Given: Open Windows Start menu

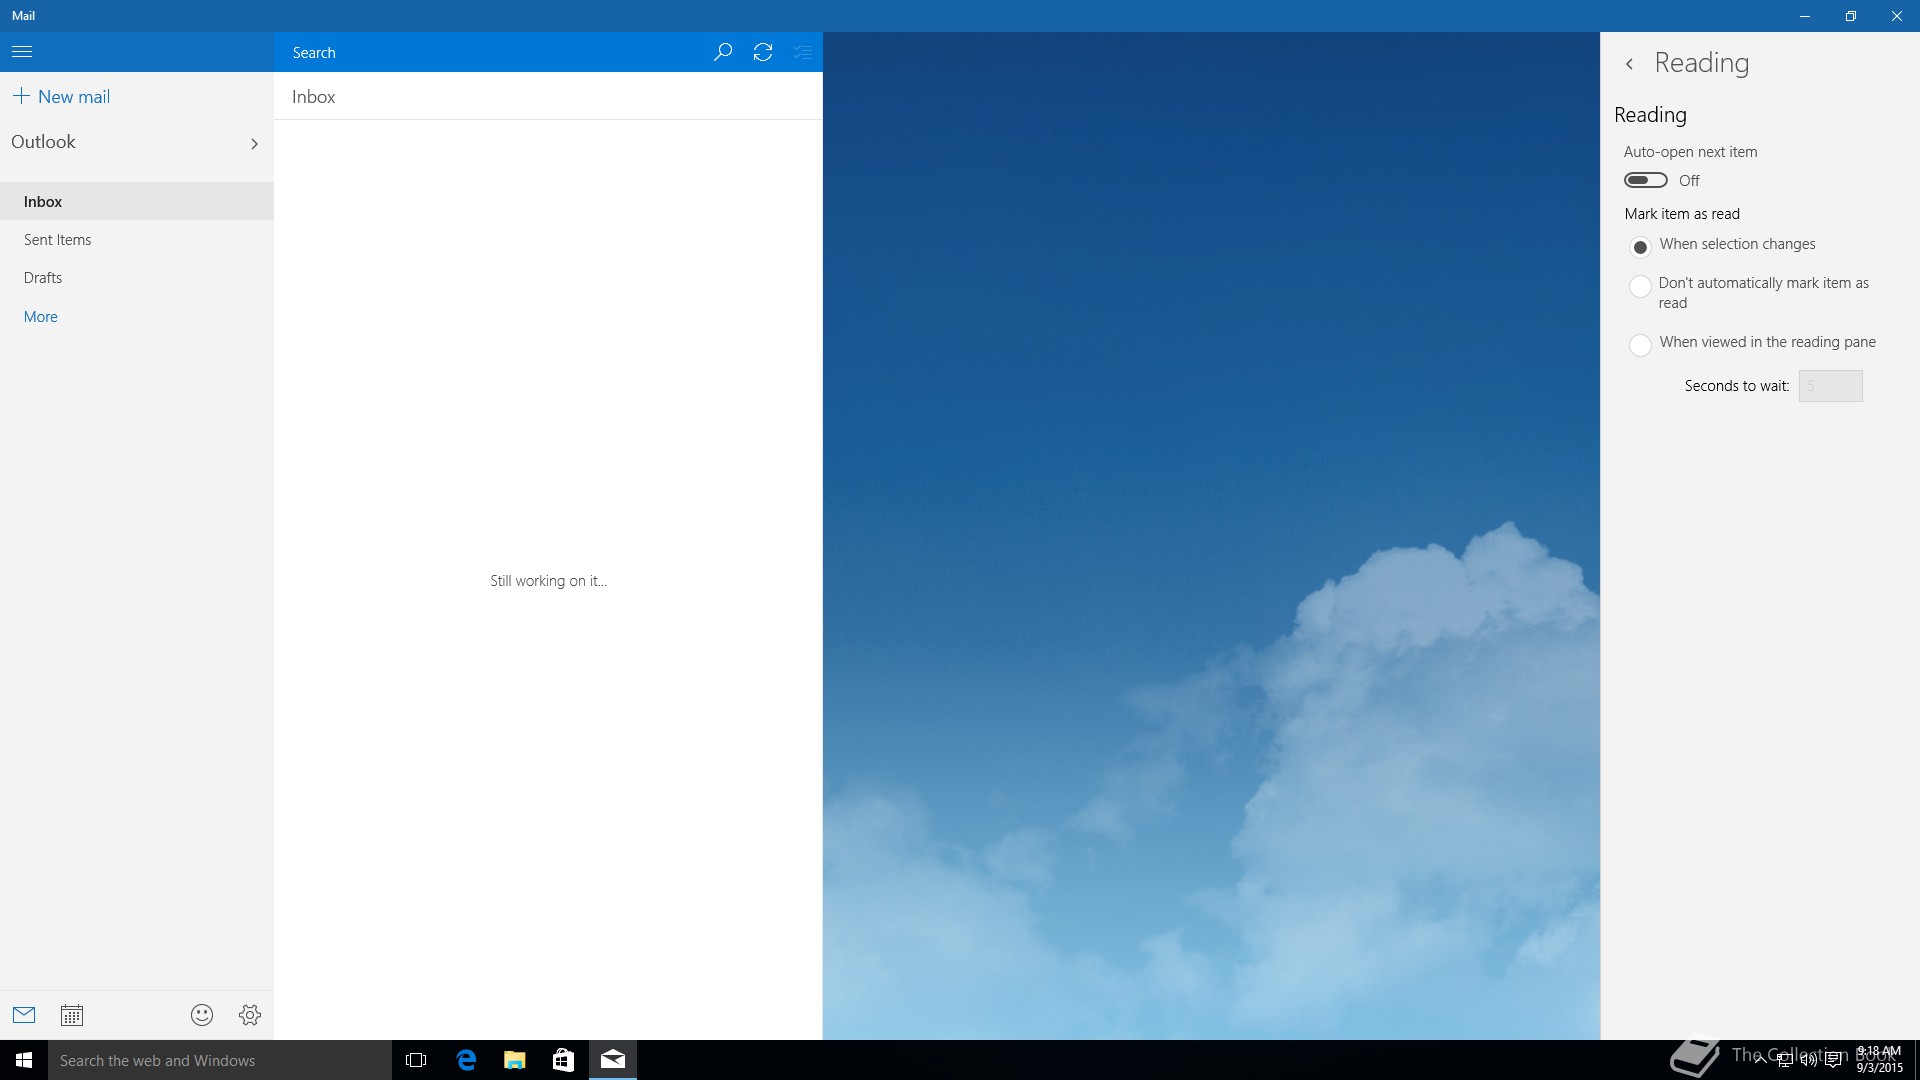Looking at the screenshot, I should [24, 1060].
